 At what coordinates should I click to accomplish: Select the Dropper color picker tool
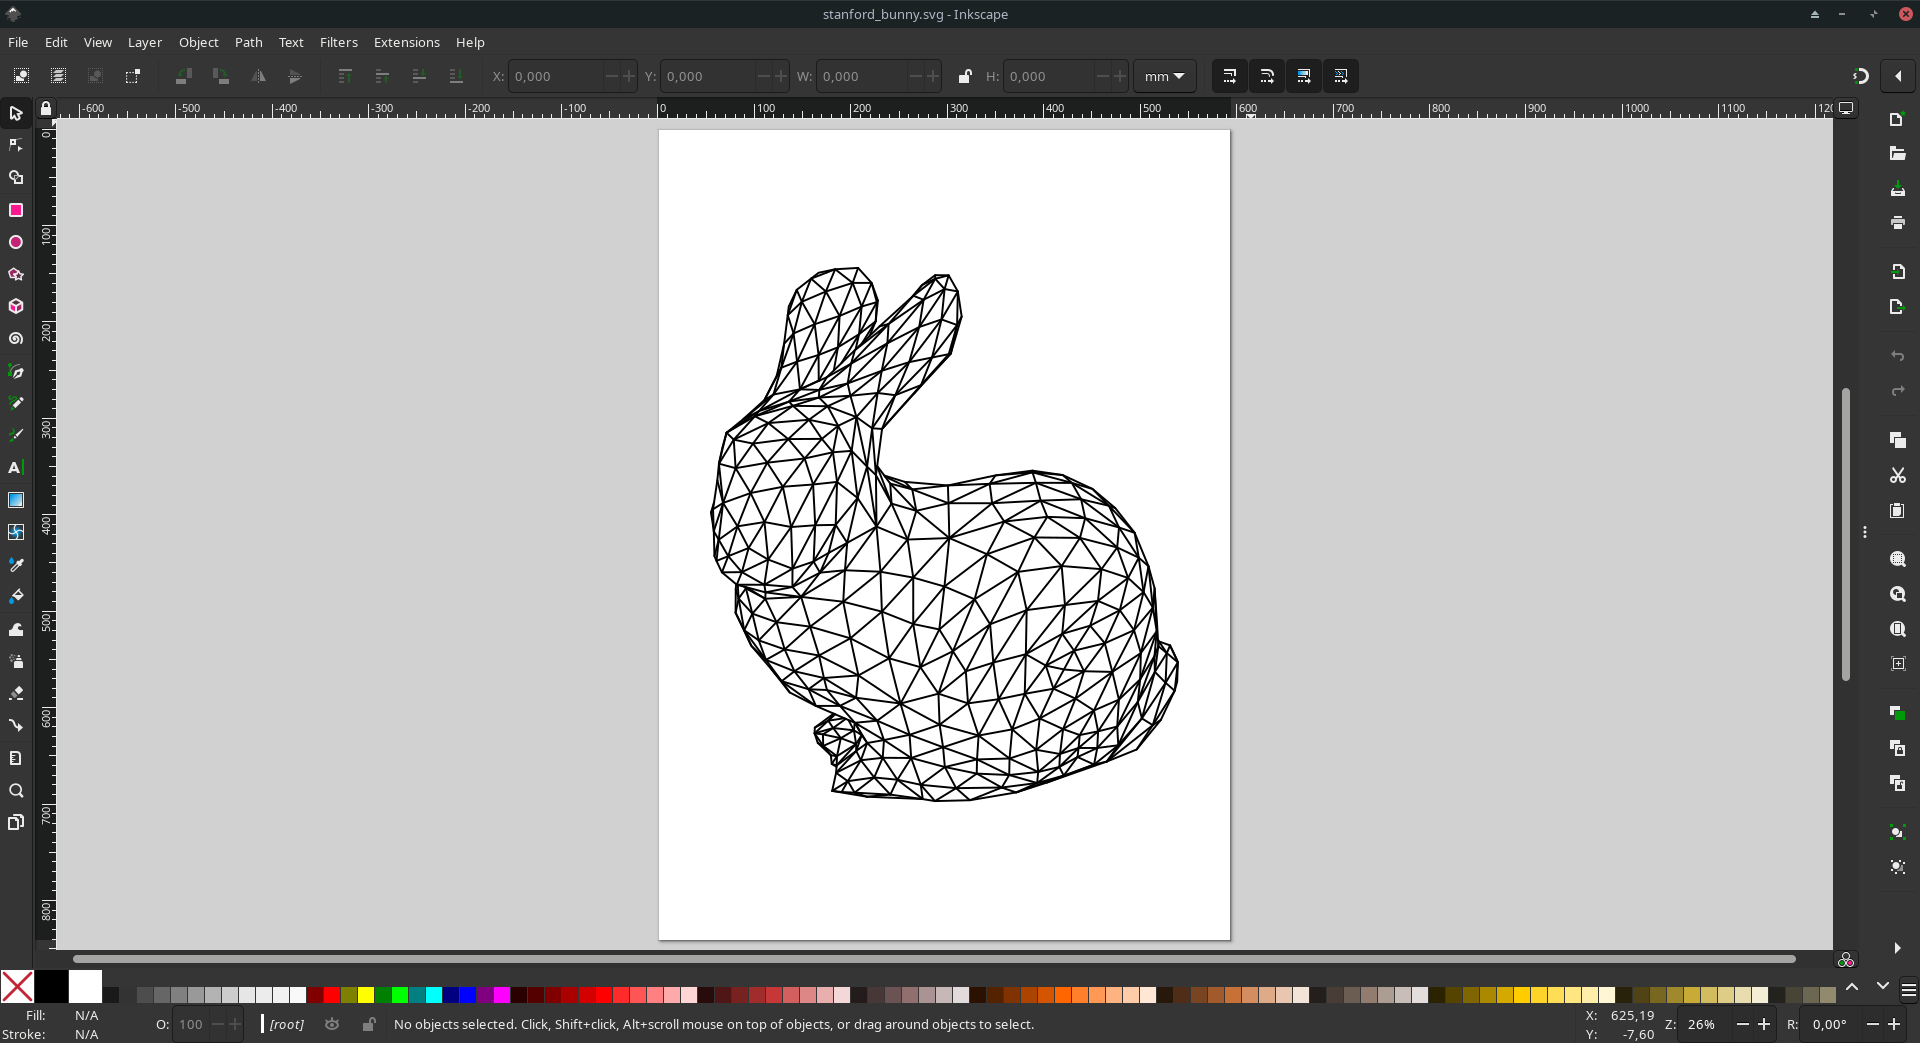point(16,564)
